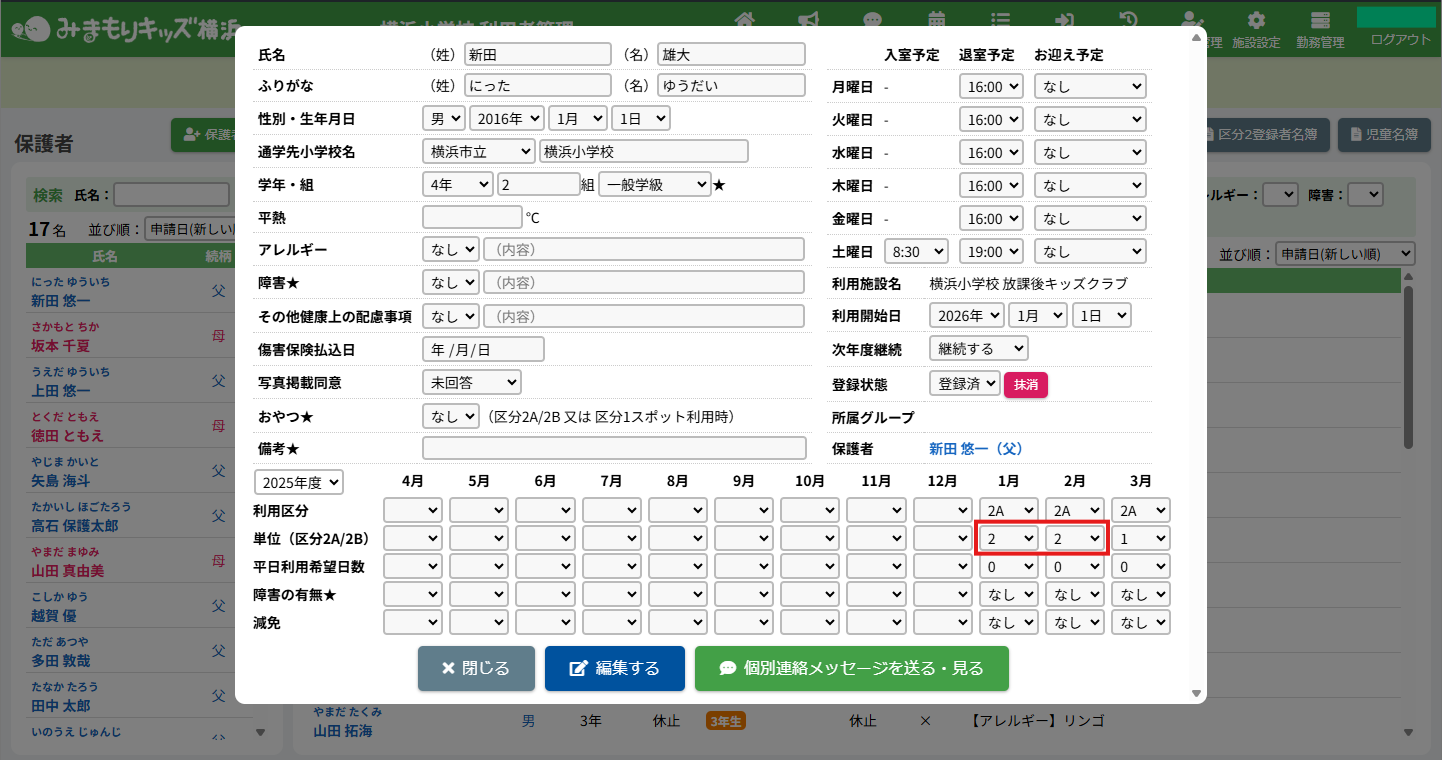Open the calendar icon in header

[937, 19]
